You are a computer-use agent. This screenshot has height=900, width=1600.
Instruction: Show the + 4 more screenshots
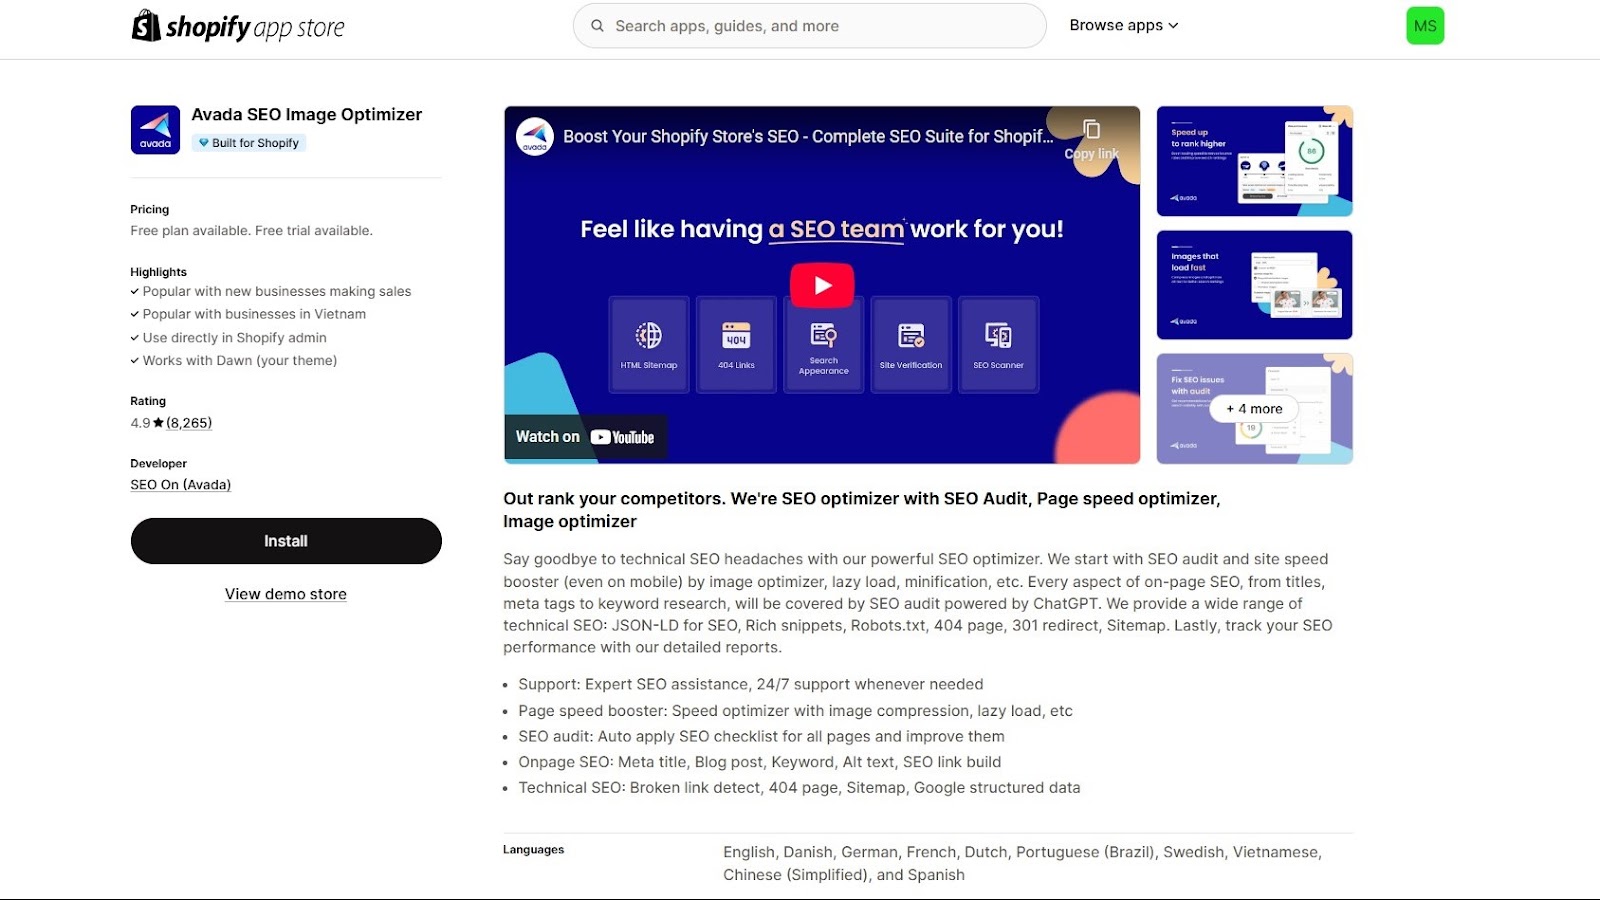point(1254,408)
